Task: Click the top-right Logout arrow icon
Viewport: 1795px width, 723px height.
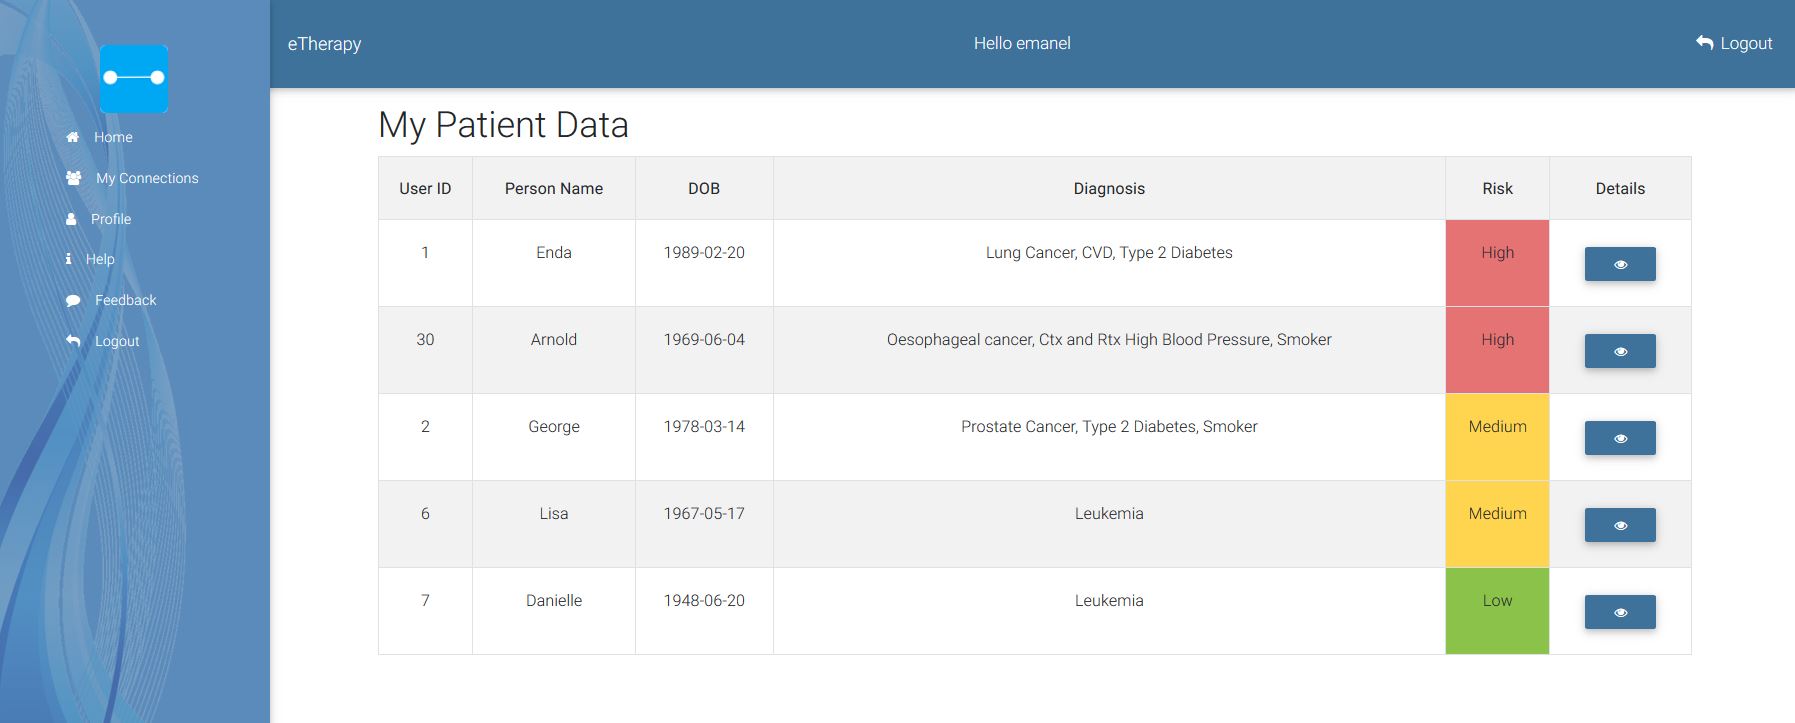Action: pos(1704,43)
